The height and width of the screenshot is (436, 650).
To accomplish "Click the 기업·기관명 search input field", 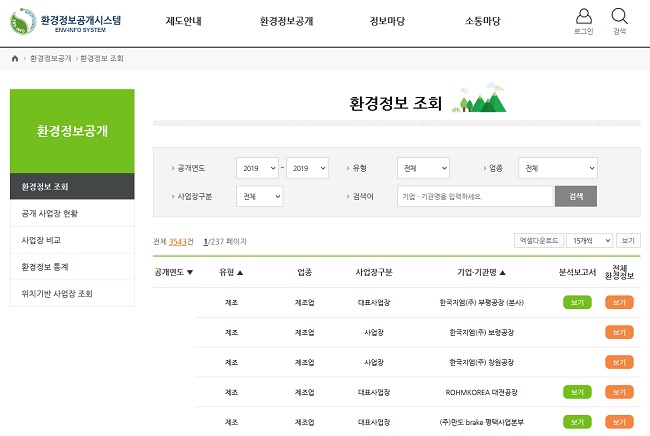I will pyautogui.click(x=474, y=196).
